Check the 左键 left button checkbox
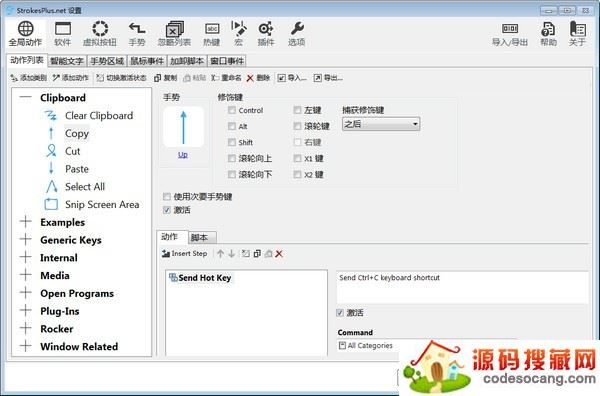 coord(297,110)
